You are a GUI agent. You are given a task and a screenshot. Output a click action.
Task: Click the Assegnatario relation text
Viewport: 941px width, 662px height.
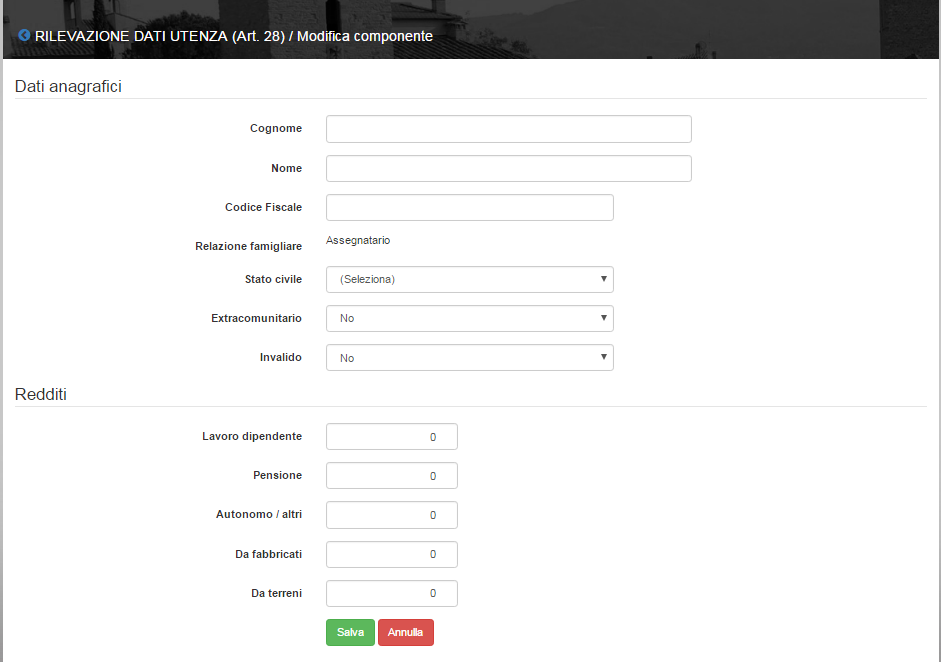coord(358,240)
